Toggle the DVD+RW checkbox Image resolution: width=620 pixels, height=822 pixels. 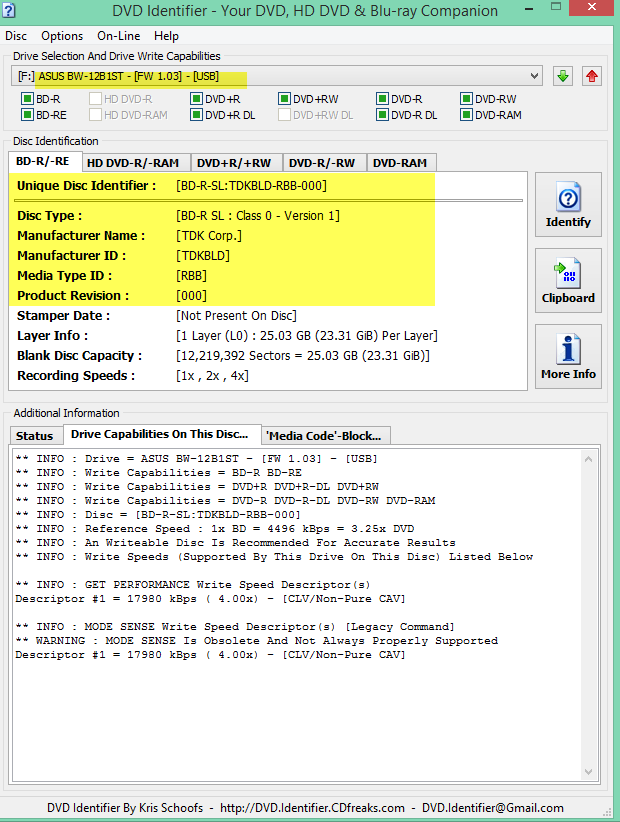tap(285, 99)
